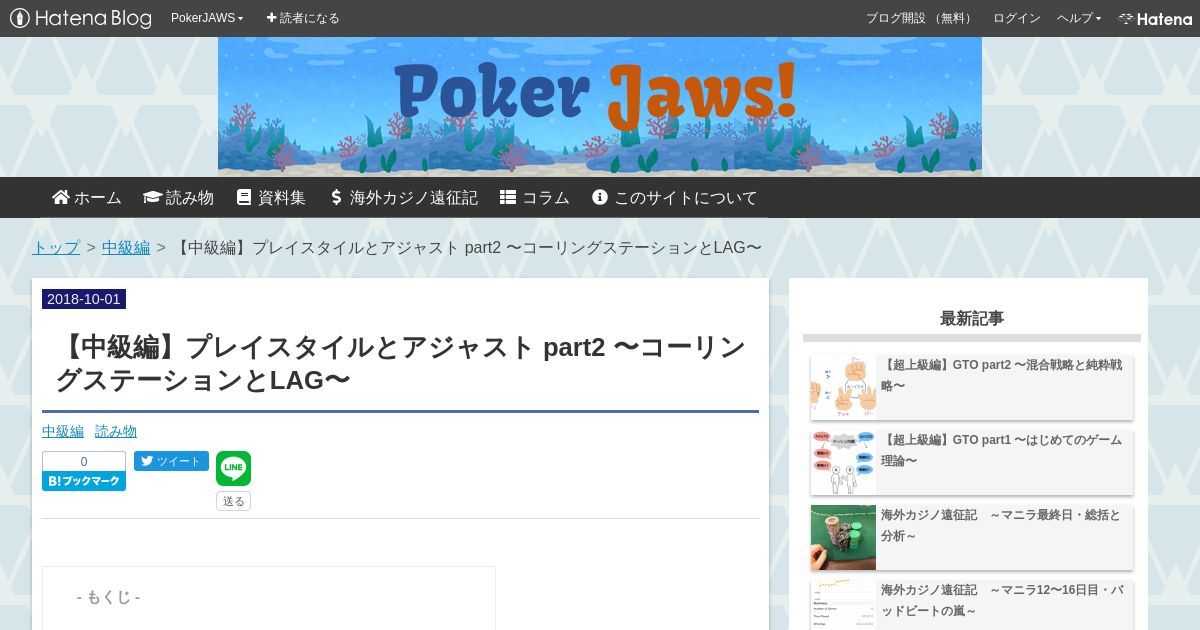Click the 送る button under LINE

[233, 501]
